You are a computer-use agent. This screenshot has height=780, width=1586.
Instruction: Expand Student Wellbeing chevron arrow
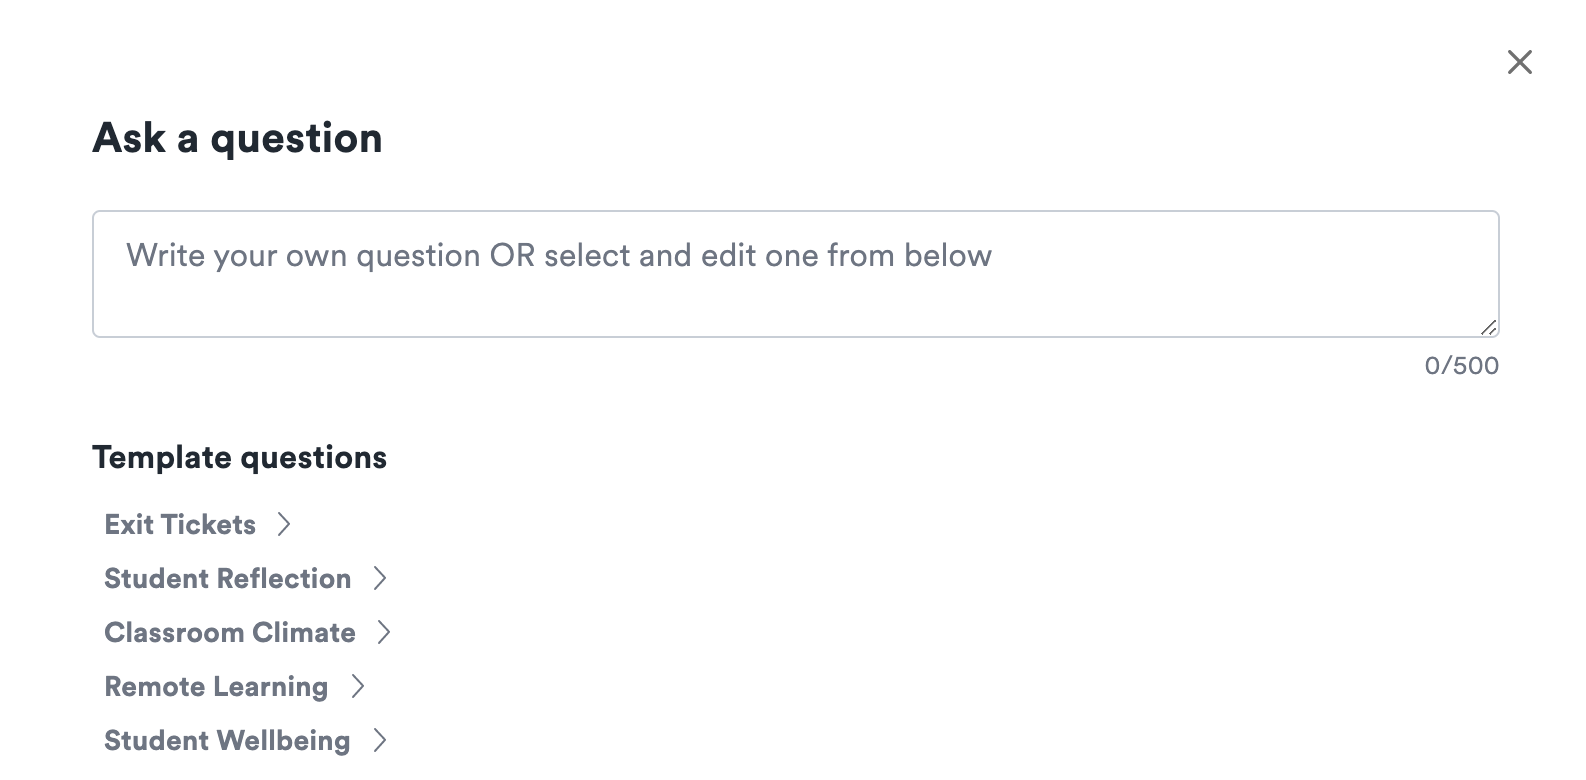click(x=380, y=740)
